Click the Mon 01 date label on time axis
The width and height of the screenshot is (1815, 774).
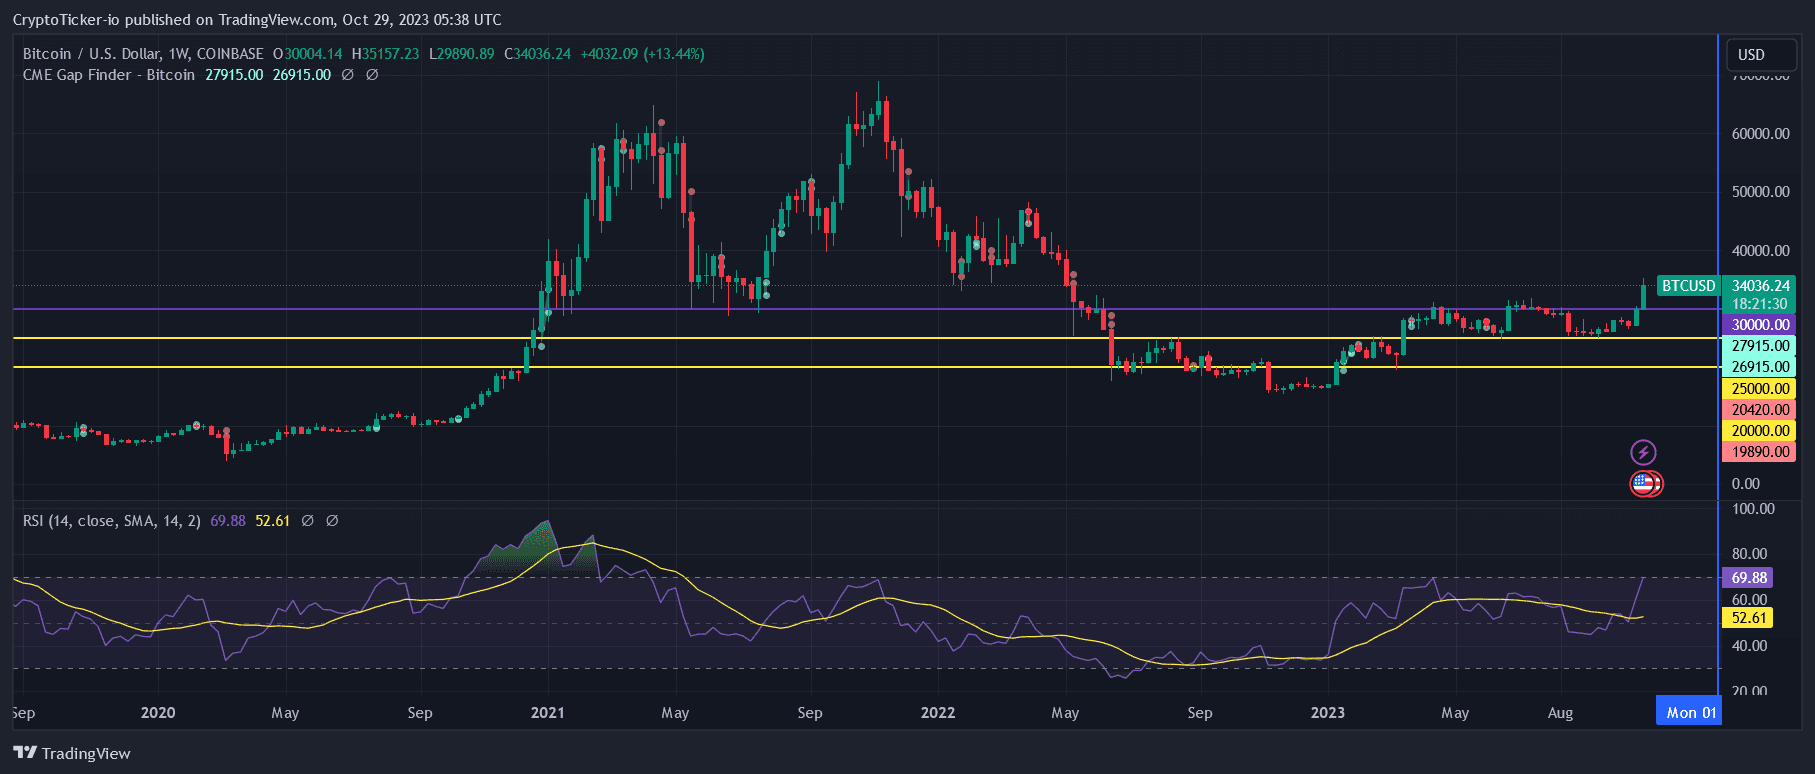(x=1690, y=713)
